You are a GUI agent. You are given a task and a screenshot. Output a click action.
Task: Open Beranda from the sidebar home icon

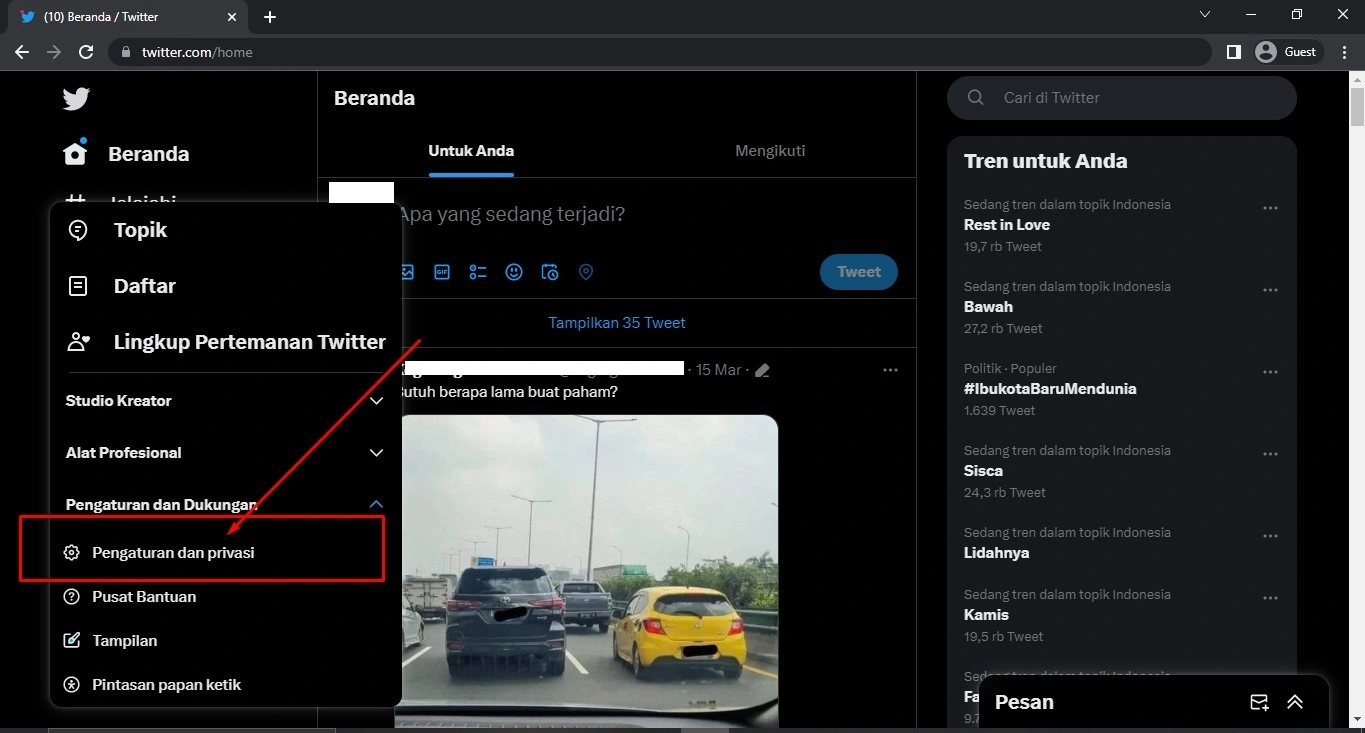(x=76, y=153)
